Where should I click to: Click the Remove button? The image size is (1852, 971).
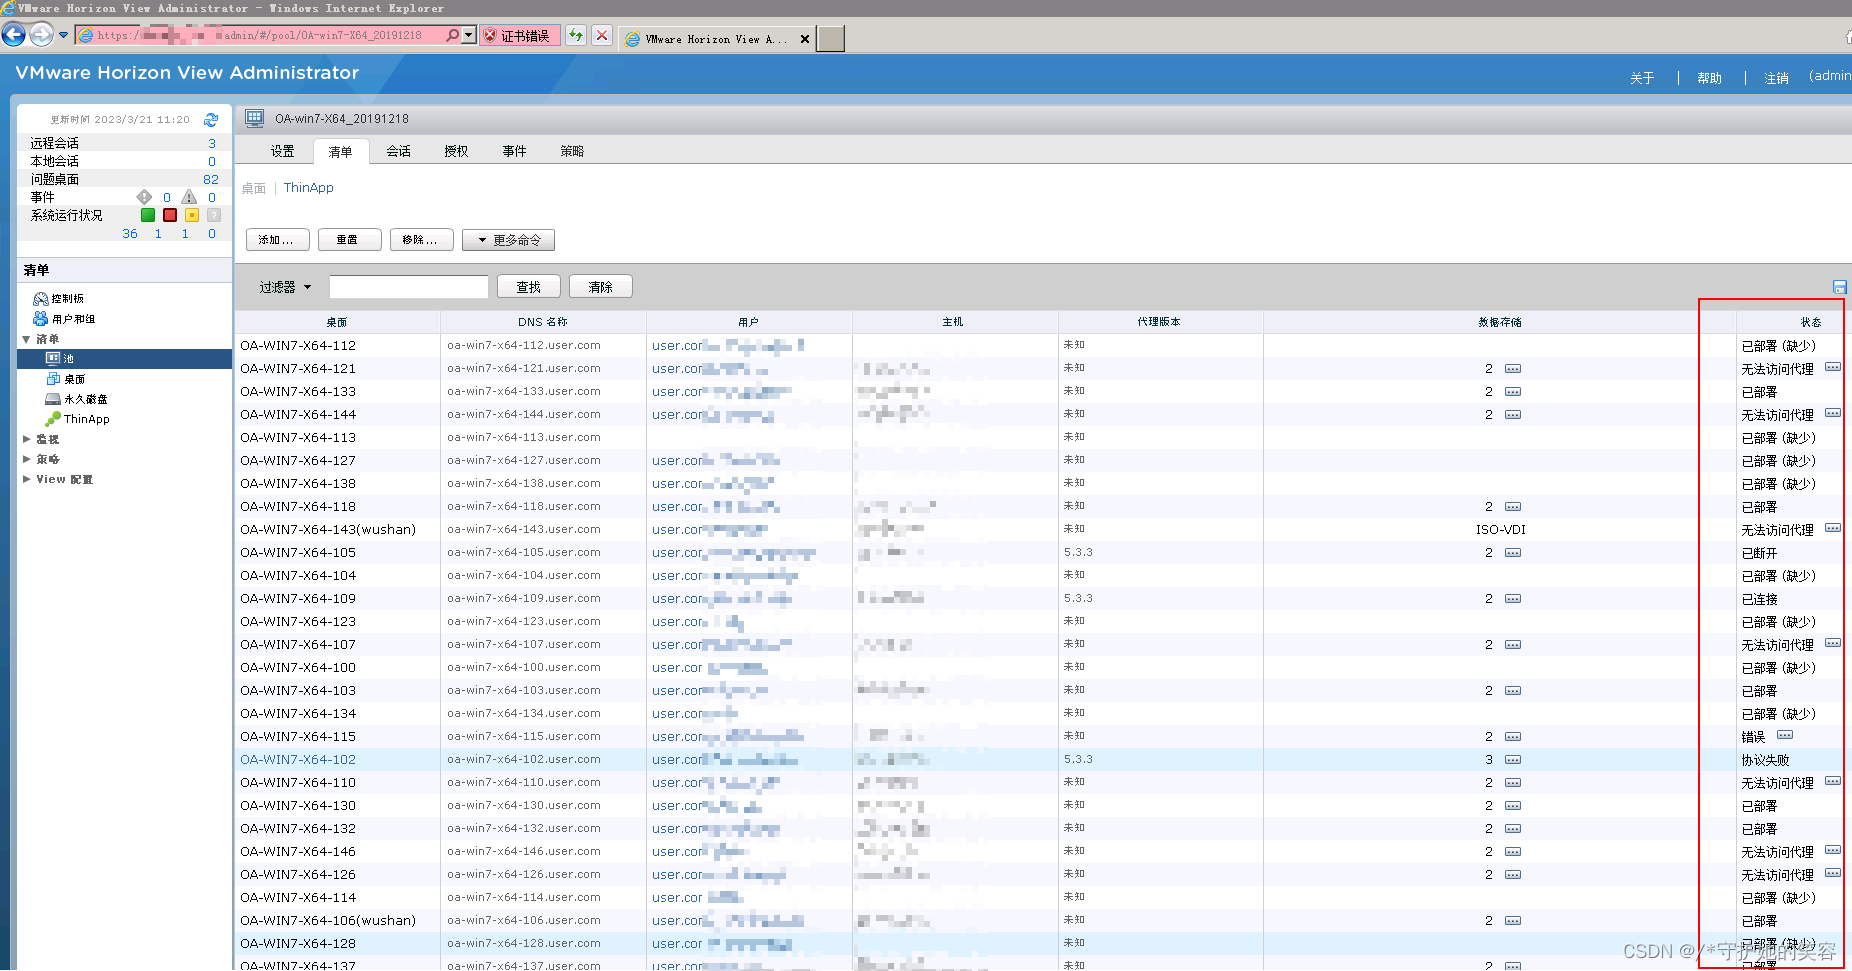421,240
